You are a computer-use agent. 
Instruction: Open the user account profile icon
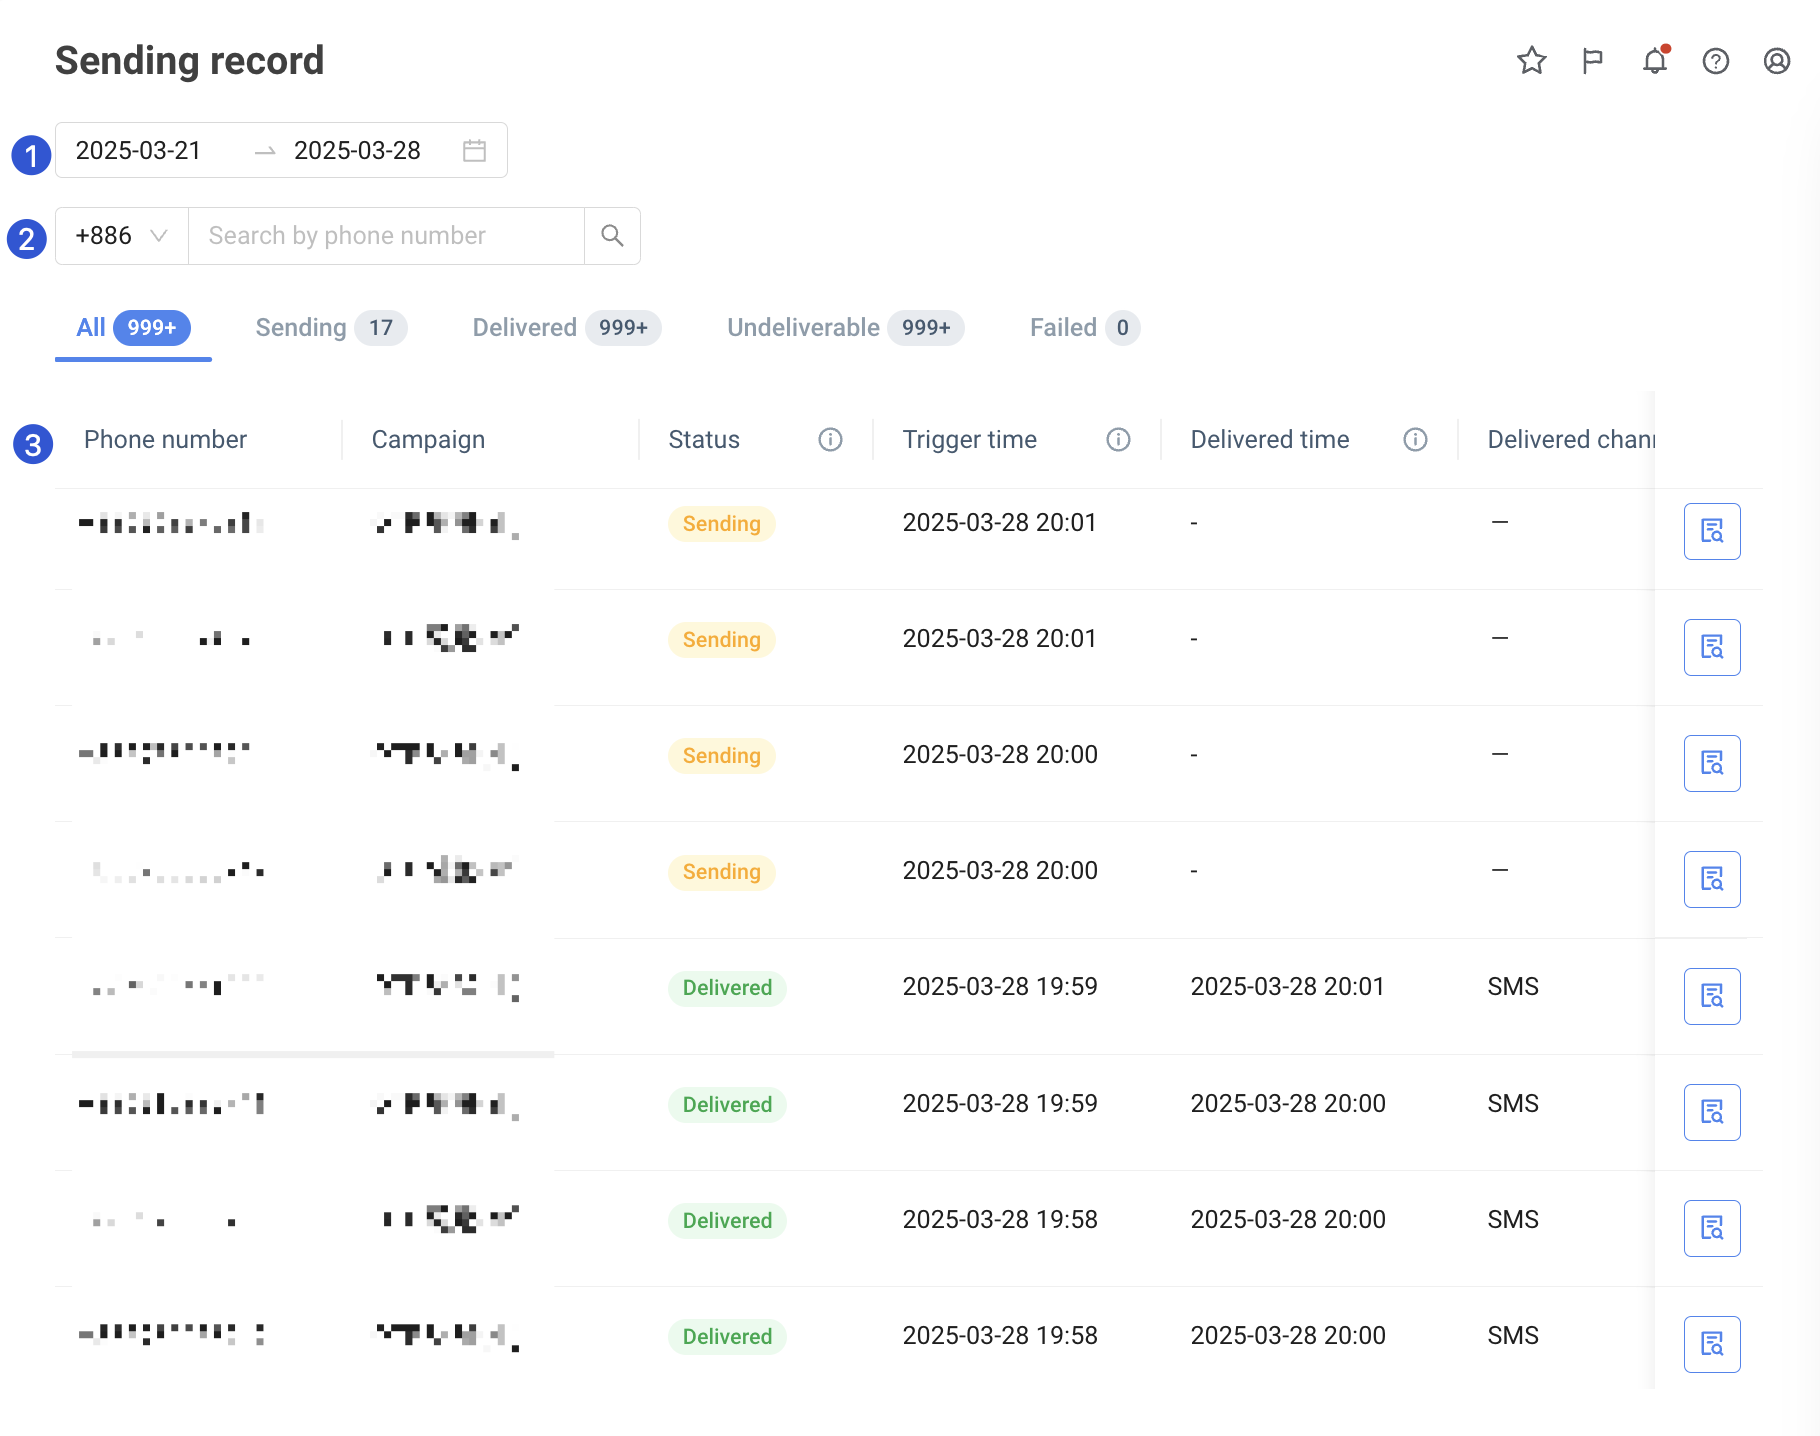click(x=1777, y=61)
